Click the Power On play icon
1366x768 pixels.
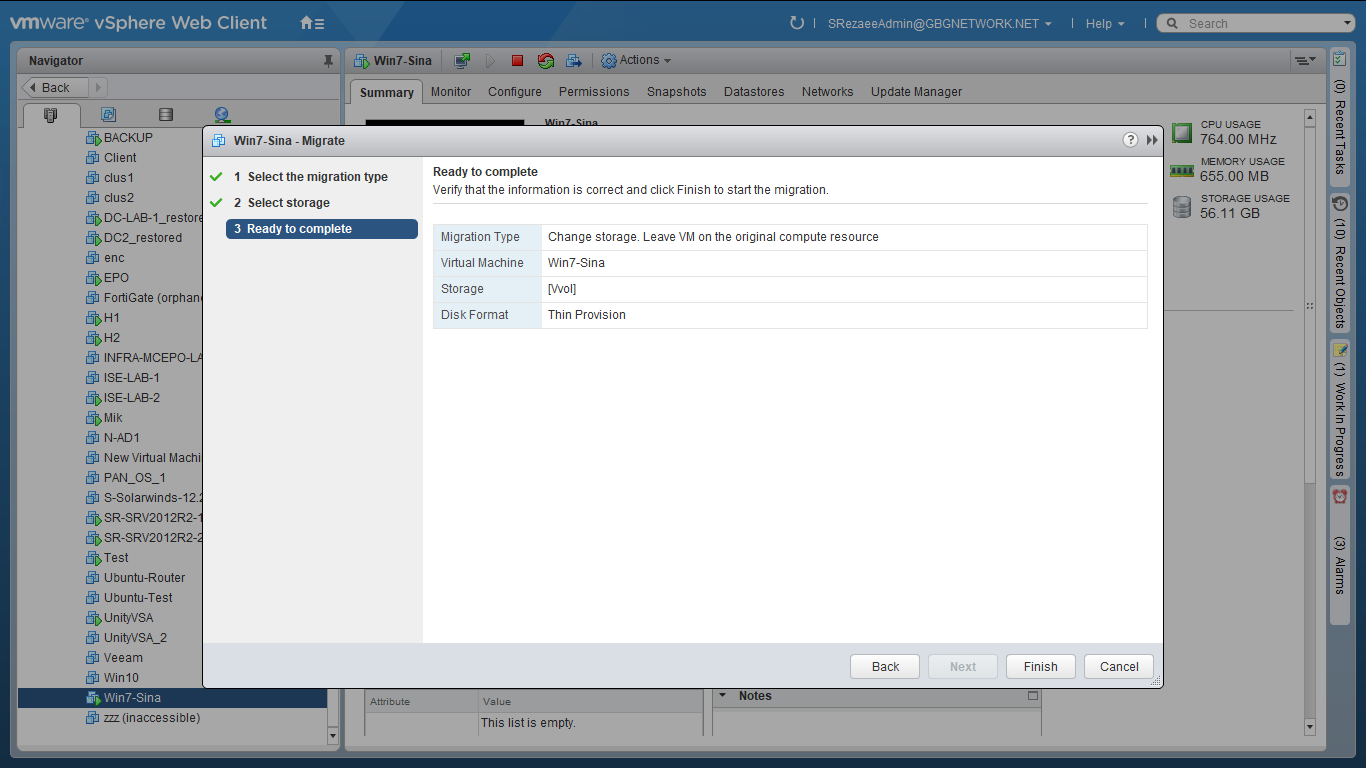click(x=490, y=61)
